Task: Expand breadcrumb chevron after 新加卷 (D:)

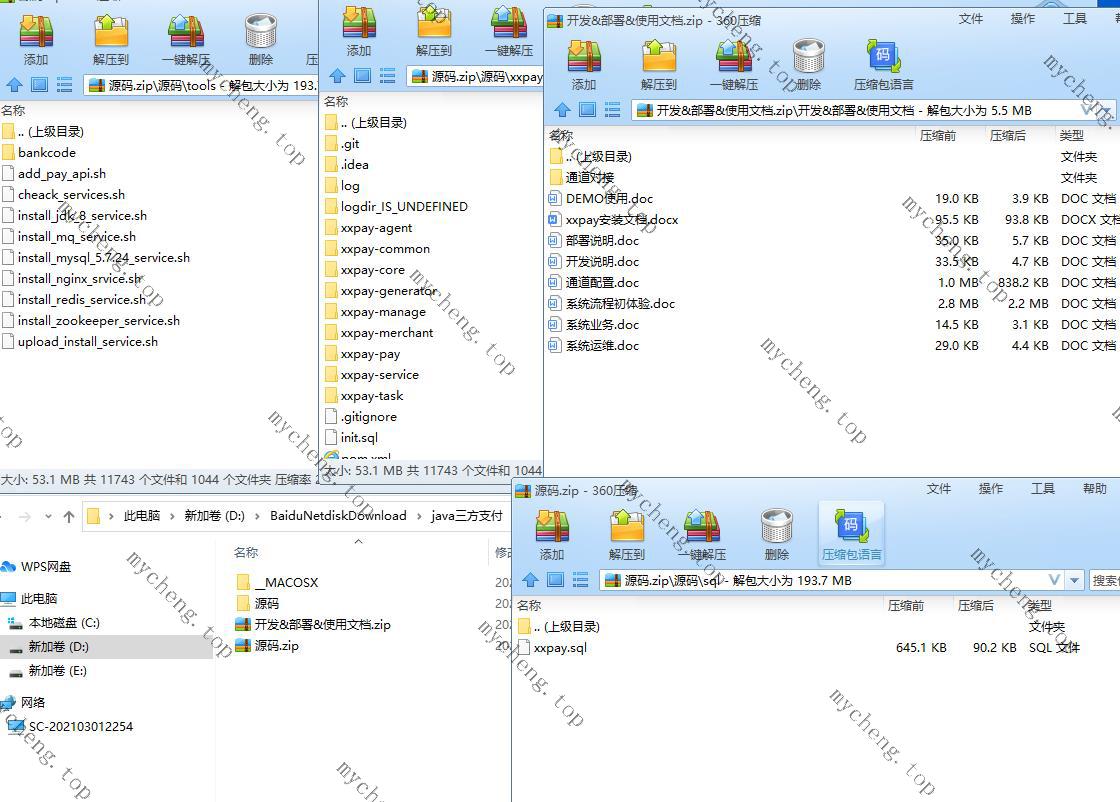Action: (257, 516)
